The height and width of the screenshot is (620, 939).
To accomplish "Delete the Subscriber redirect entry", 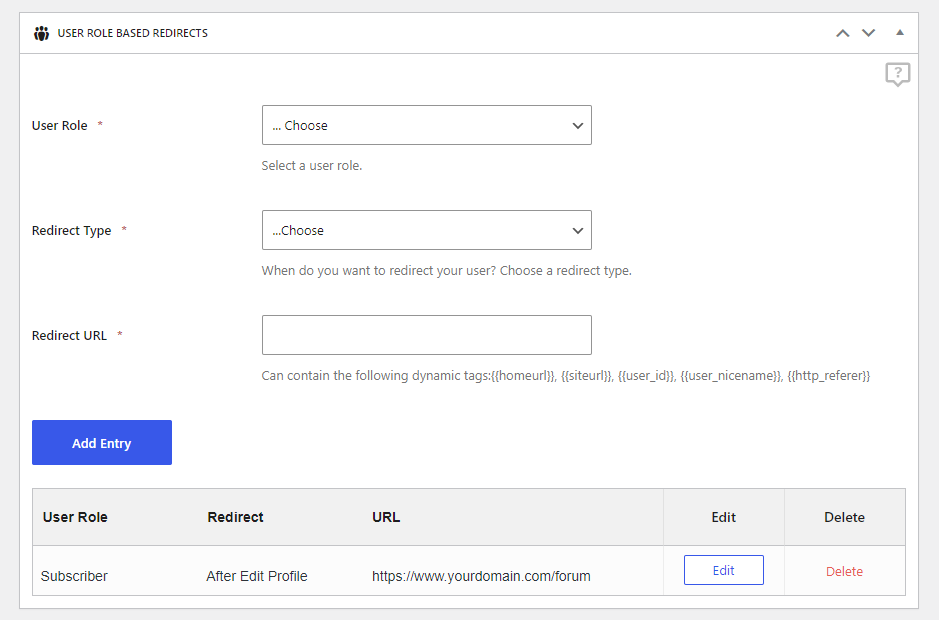I will [844, 571].
